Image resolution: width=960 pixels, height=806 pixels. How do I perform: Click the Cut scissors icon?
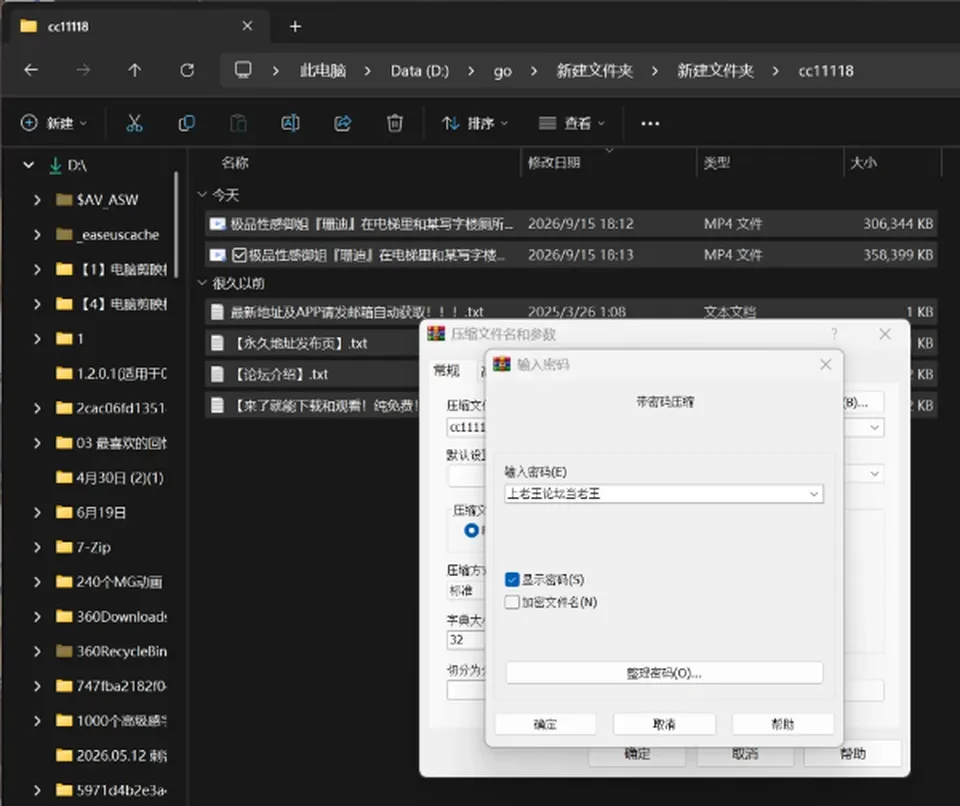coord(134,123)
